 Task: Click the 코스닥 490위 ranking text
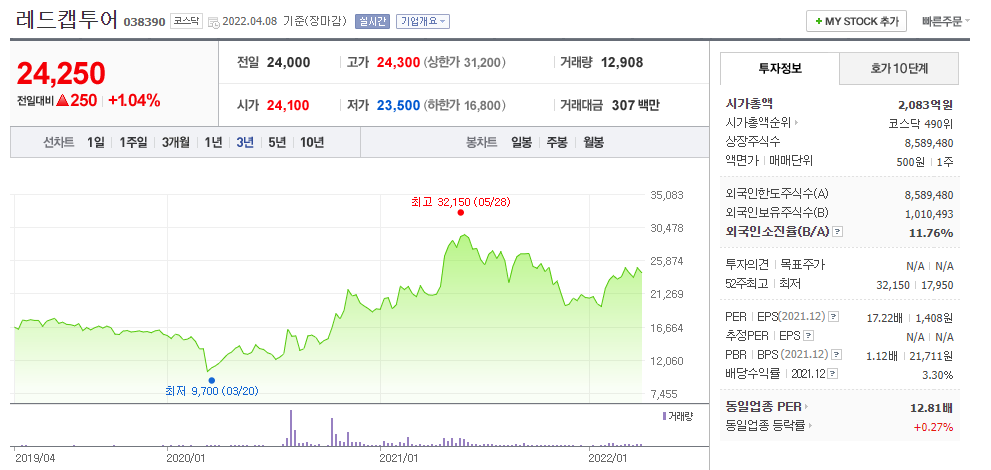920,123
